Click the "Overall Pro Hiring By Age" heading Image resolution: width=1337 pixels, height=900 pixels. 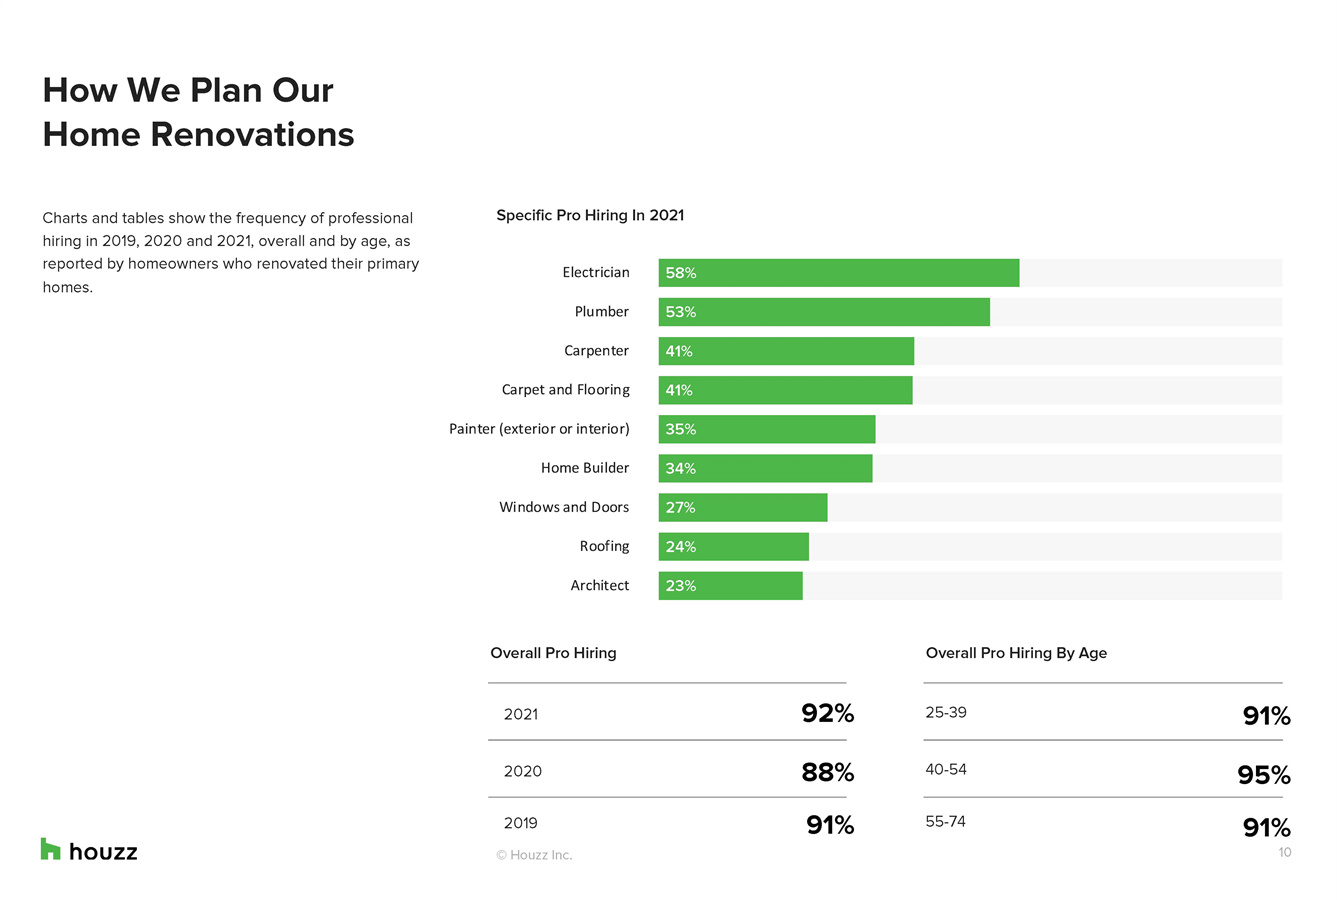point(1016,653)
